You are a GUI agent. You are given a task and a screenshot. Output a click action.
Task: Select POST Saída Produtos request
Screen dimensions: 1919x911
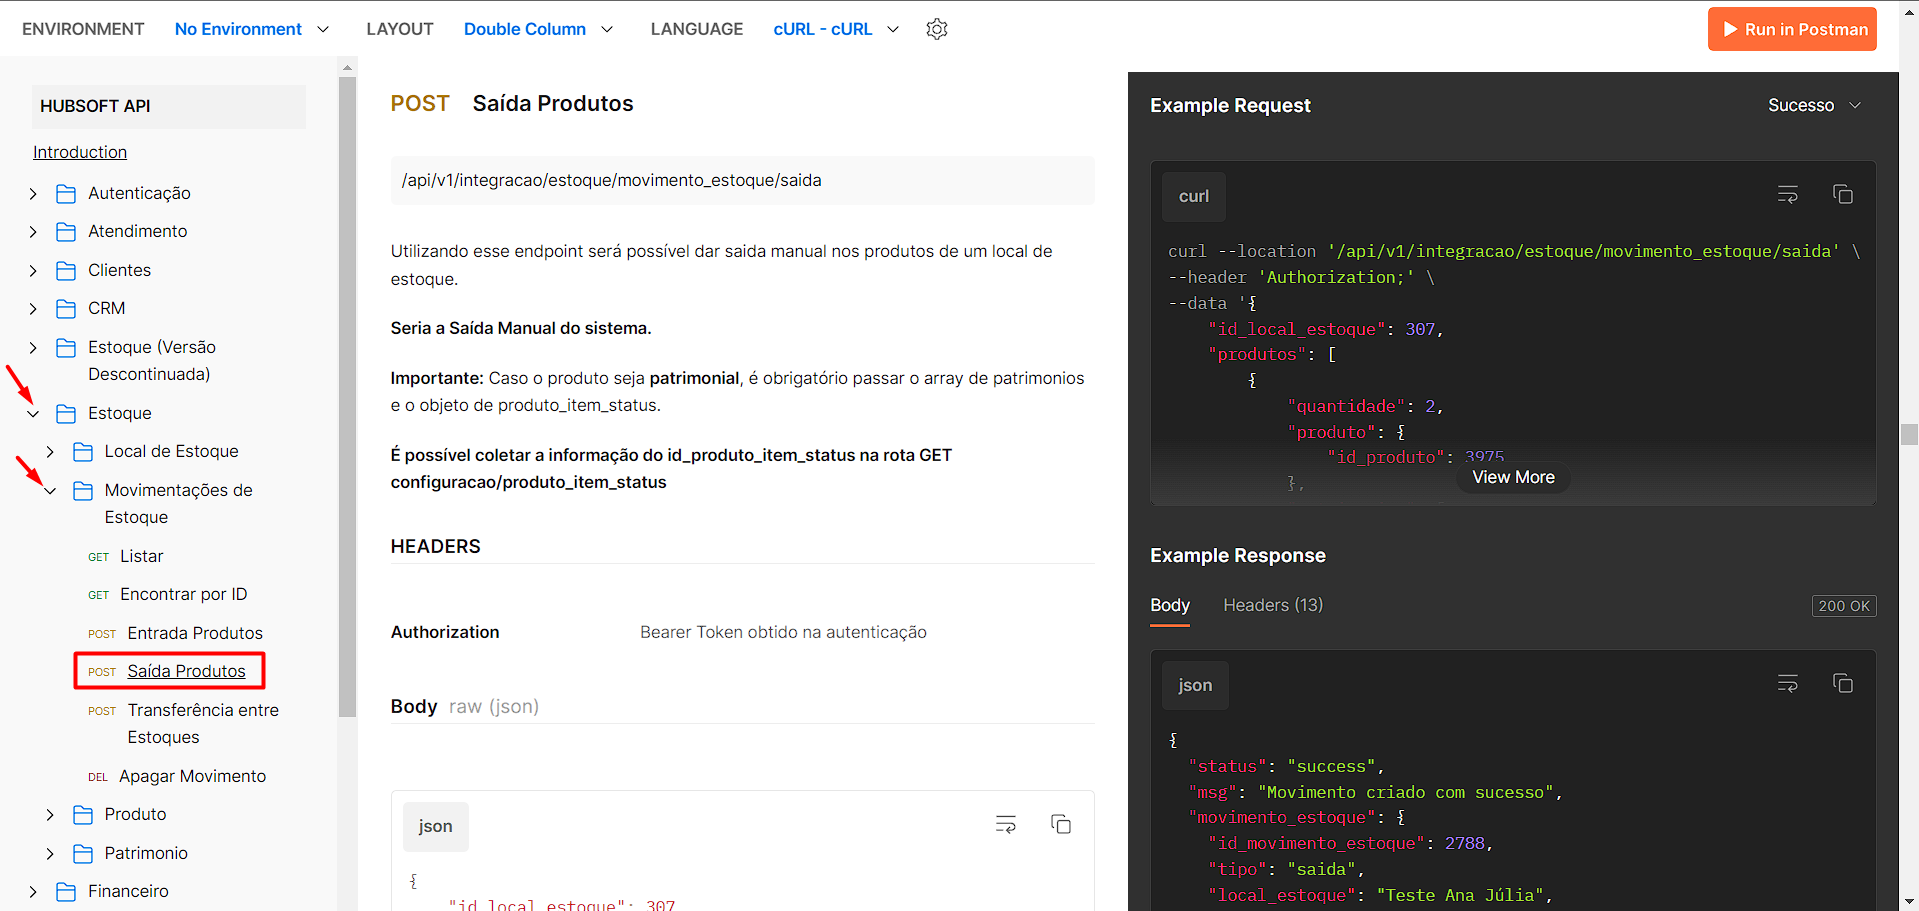(x=186, y=671)
